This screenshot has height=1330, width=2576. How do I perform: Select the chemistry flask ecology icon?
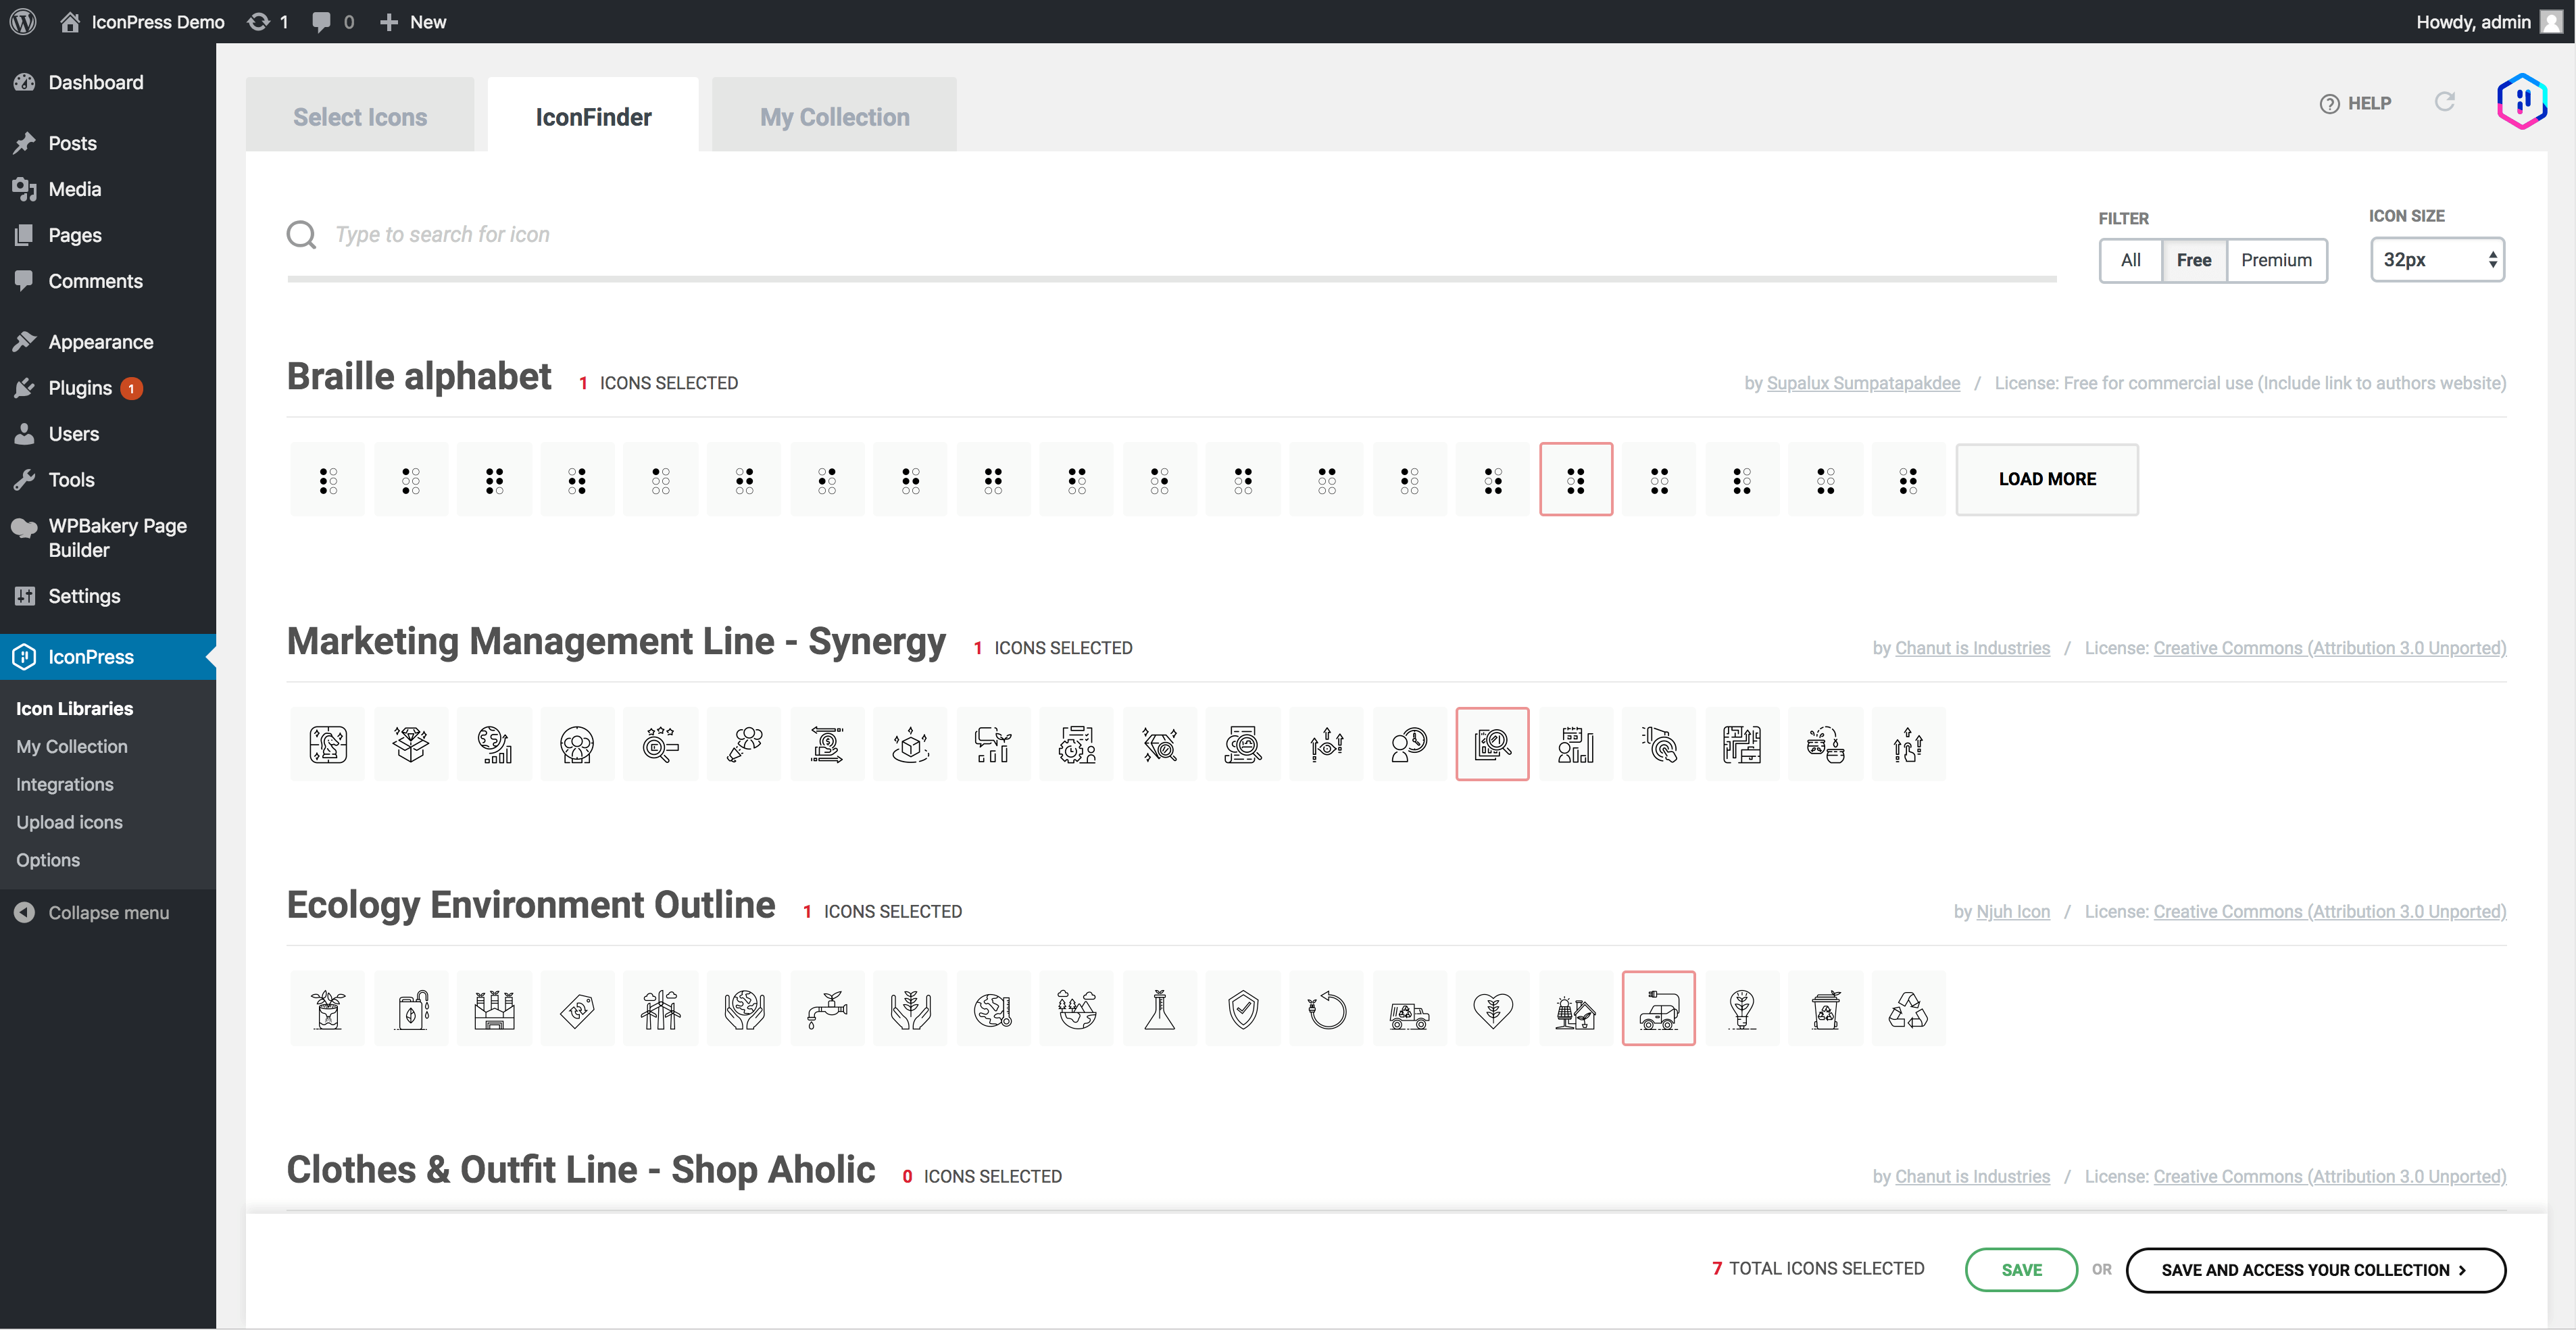(1160, 1008)
